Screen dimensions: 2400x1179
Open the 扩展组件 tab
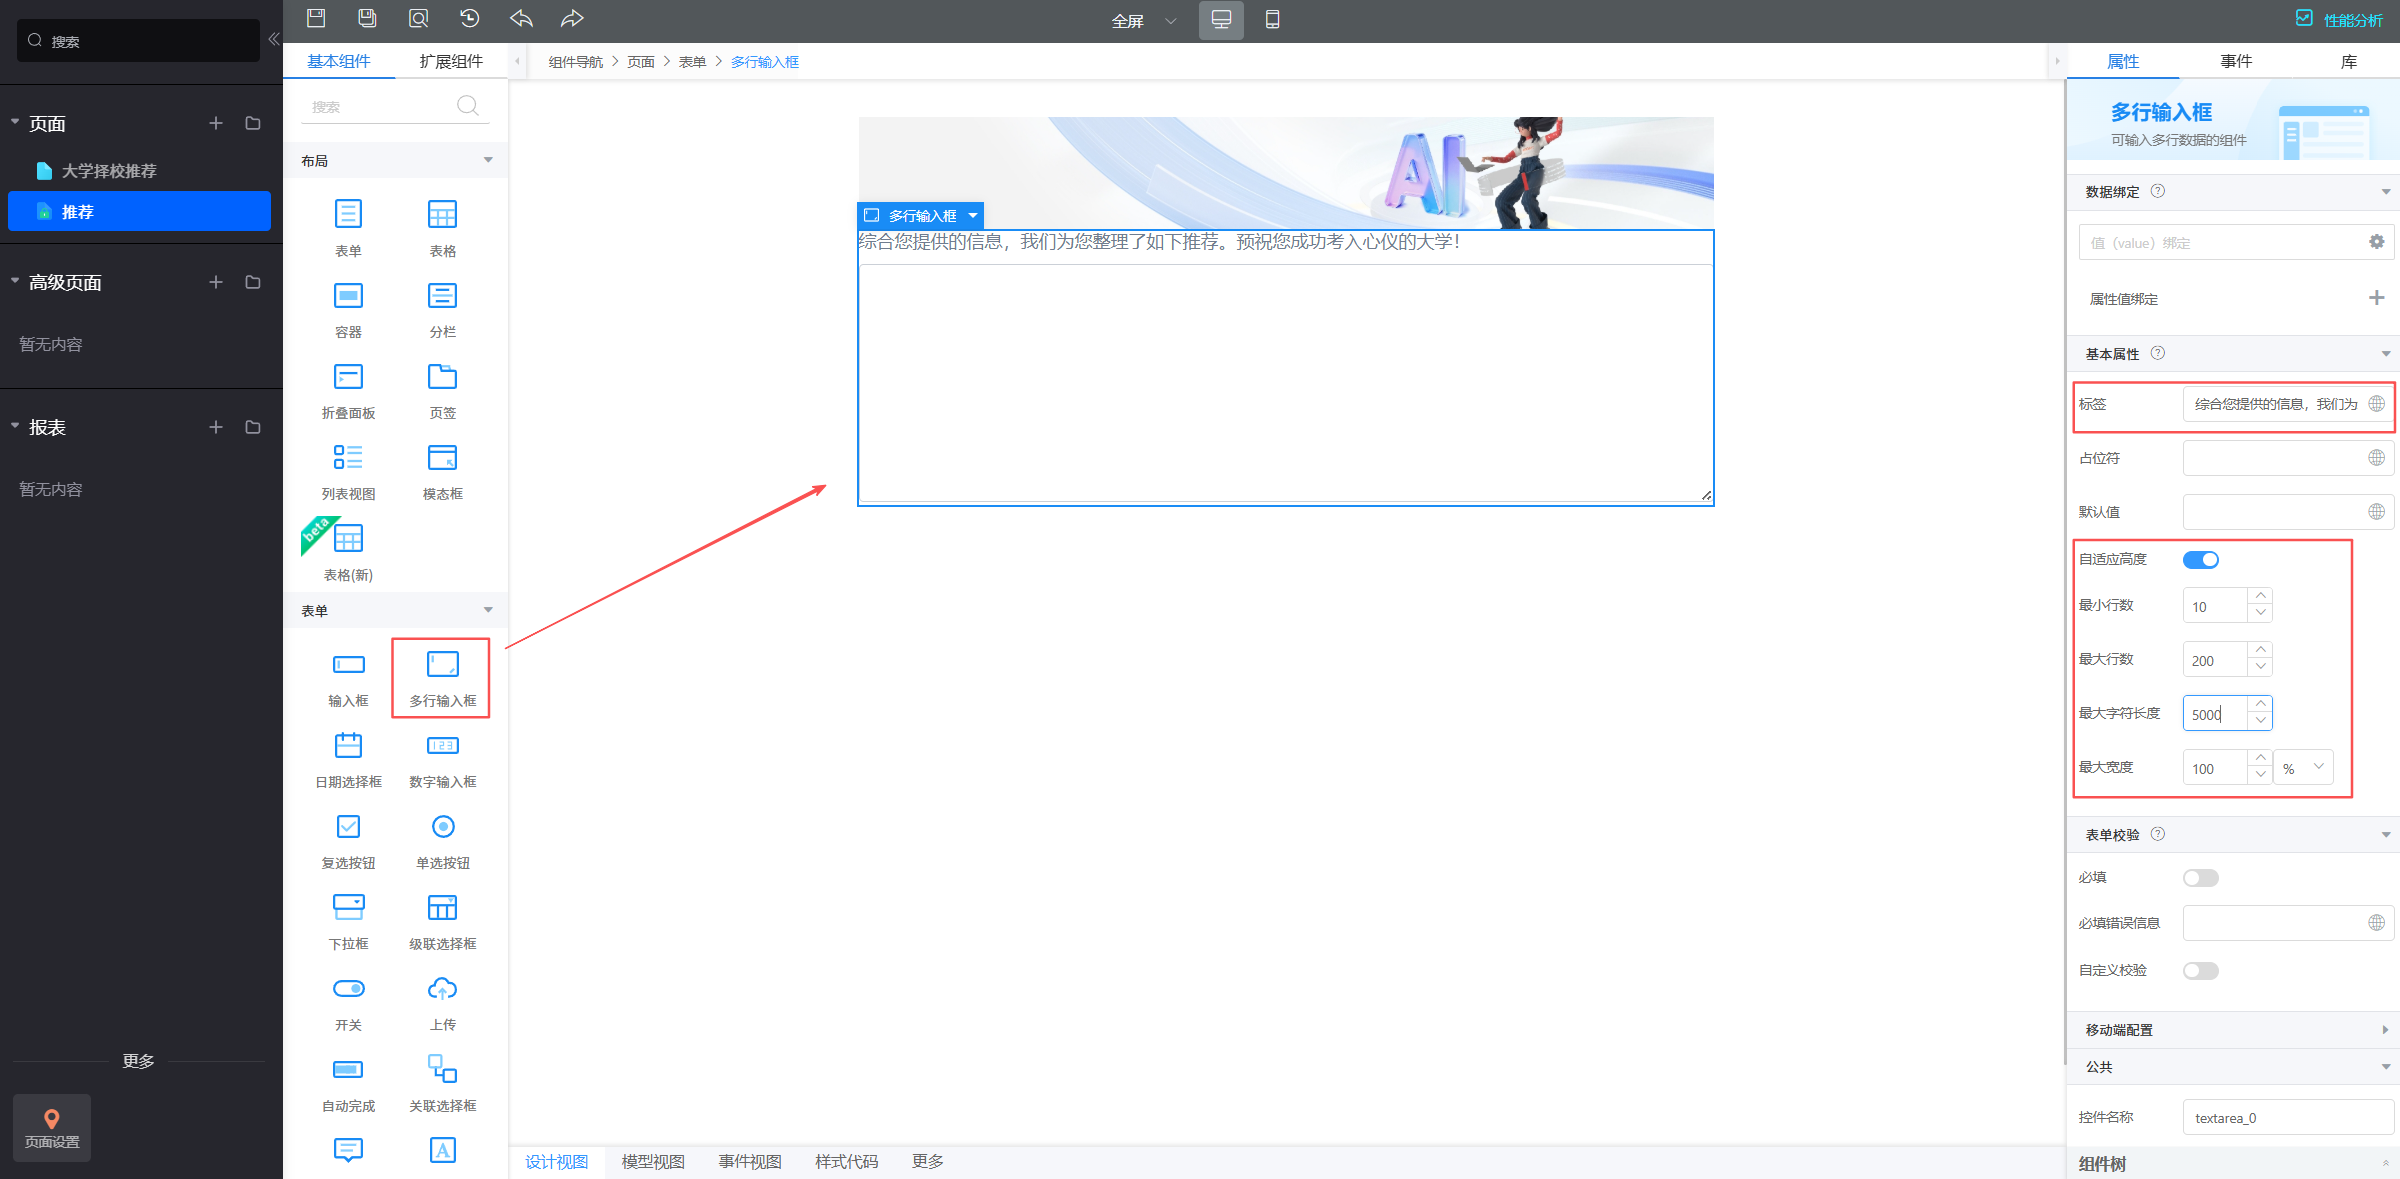pyautogui.click(x=451, y=62)
